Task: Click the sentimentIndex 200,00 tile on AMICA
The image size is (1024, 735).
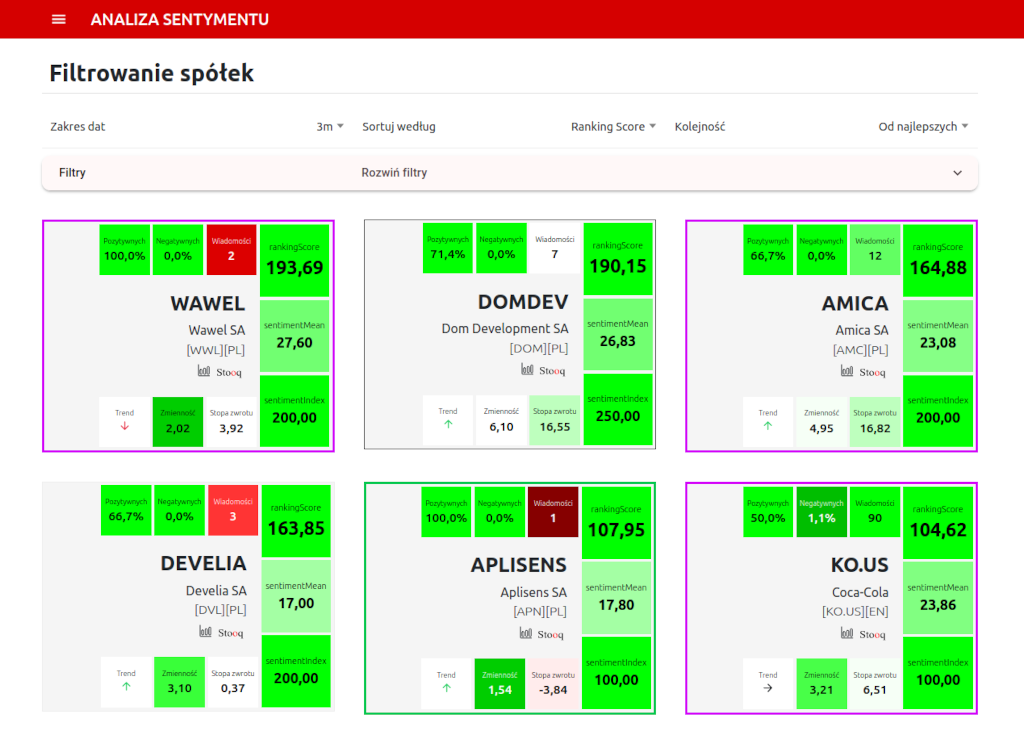Action: pos(938,411)
